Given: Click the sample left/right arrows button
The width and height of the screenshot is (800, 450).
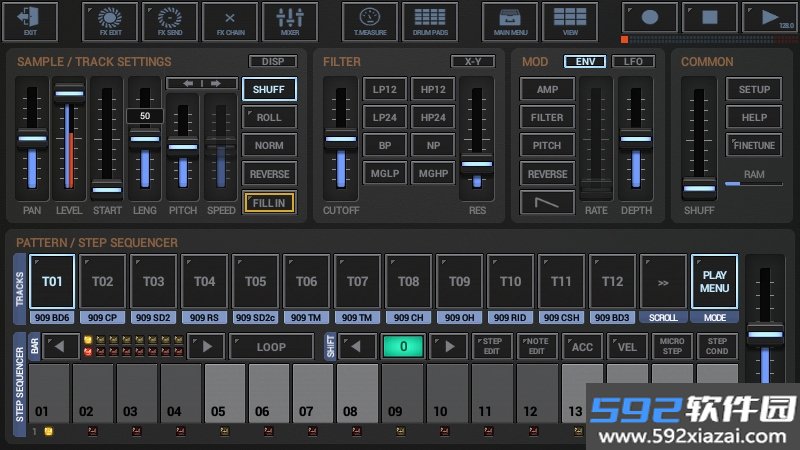Looking at the screenshot, I should [x=202, y=83].
